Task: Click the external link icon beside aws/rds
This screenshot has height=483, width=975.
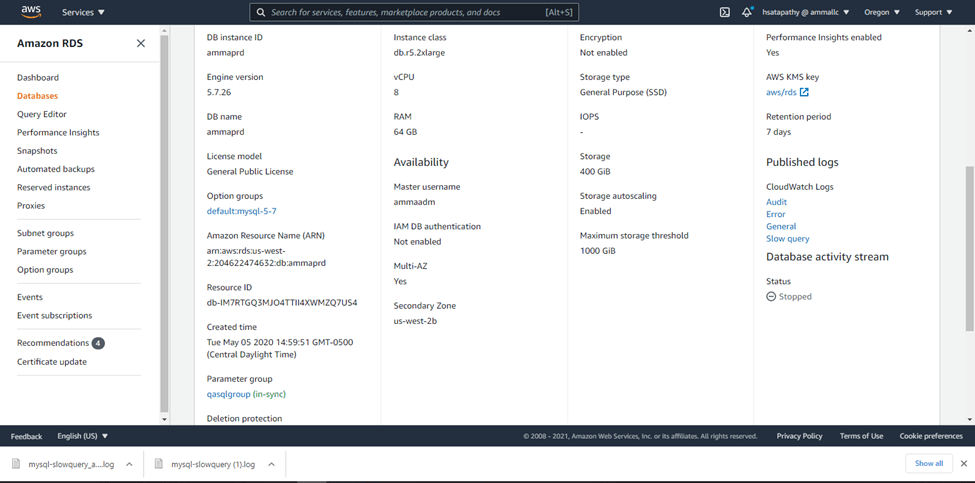Action: pos(804,93)
